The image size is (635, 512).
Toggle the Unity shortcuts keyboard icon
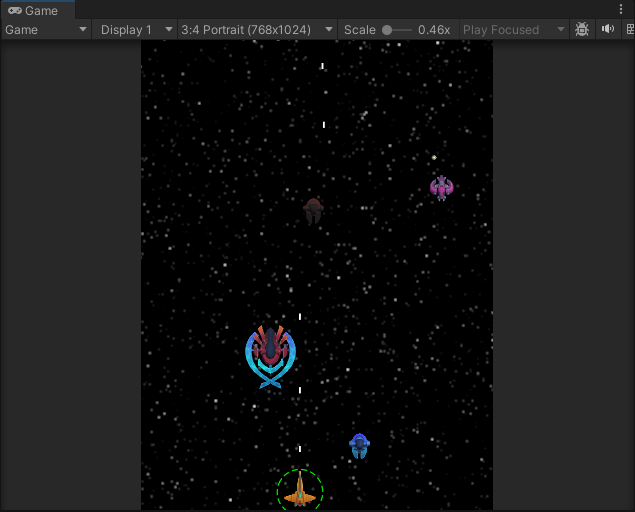[x=626, y=30]
